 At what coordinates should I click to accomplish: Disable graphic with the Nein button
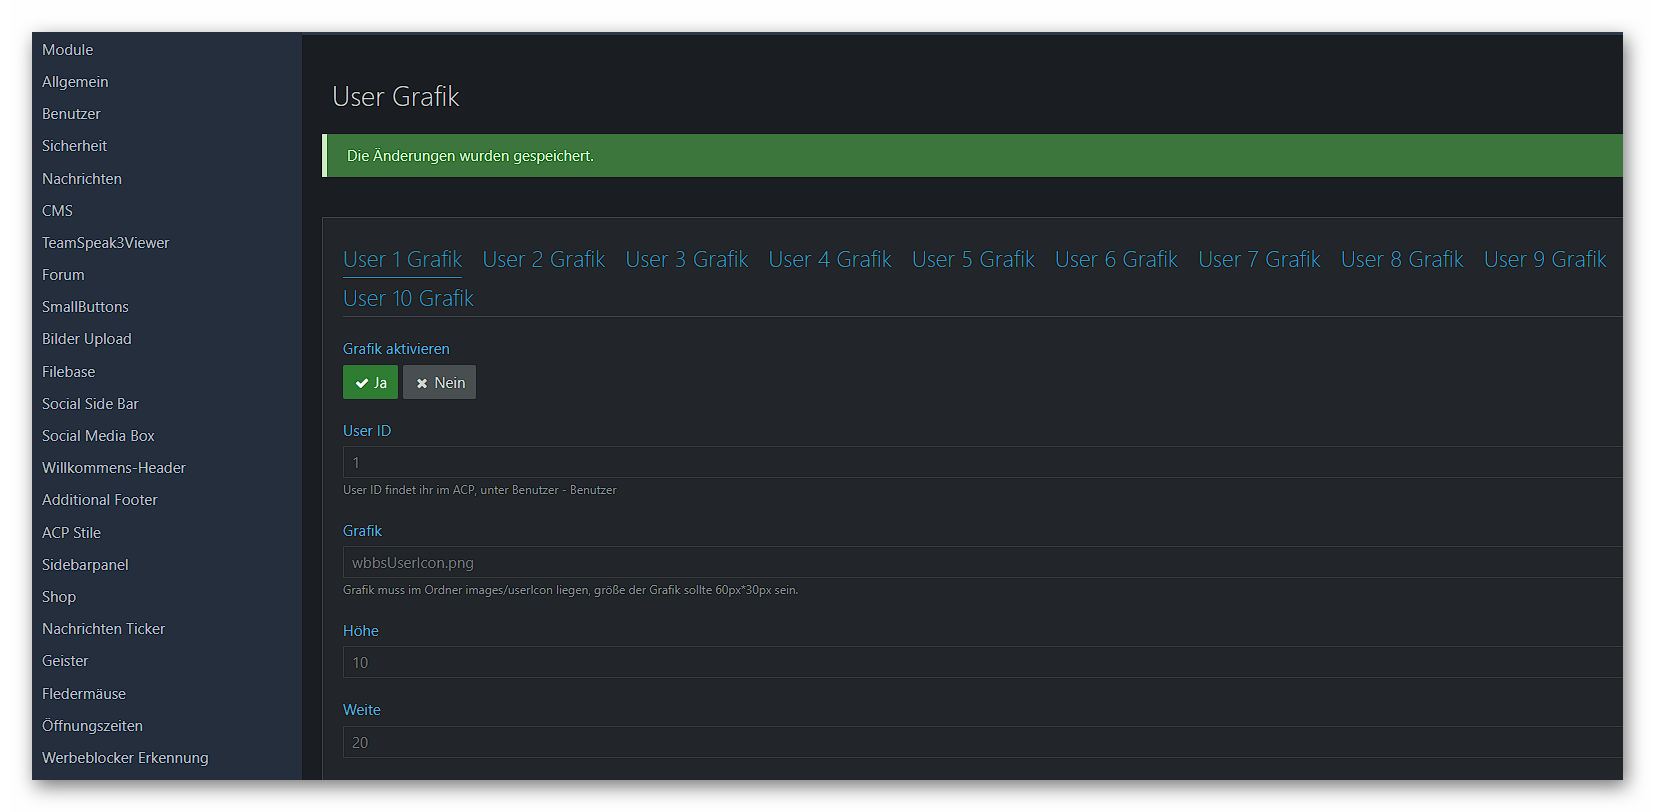coord(440,383)
